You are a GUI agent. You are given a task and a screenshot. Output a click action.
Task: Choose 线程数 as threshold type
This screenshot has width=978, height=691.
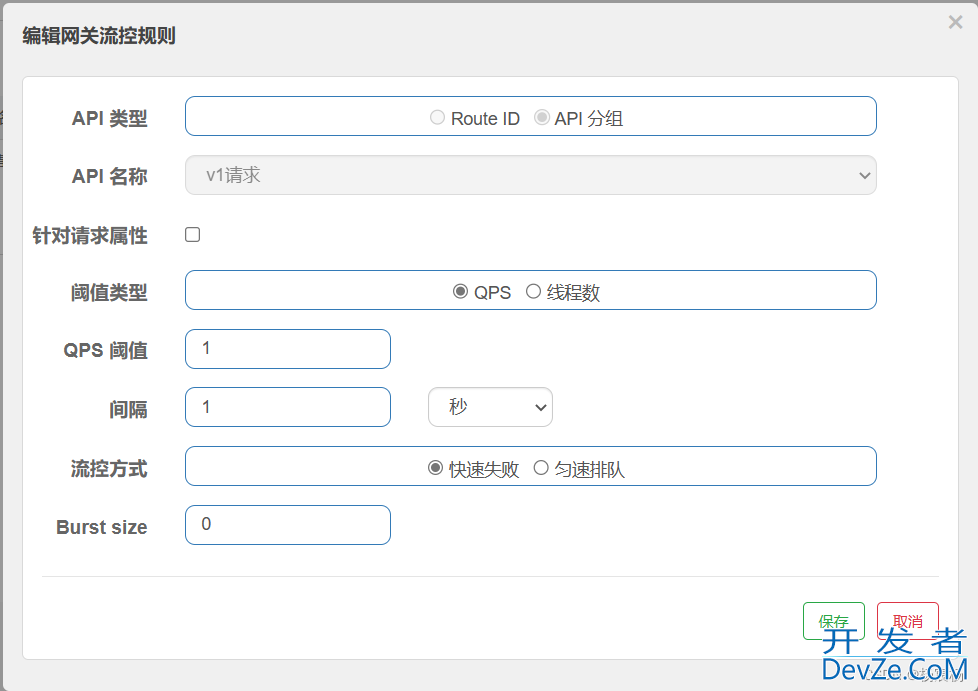(533, 291)
